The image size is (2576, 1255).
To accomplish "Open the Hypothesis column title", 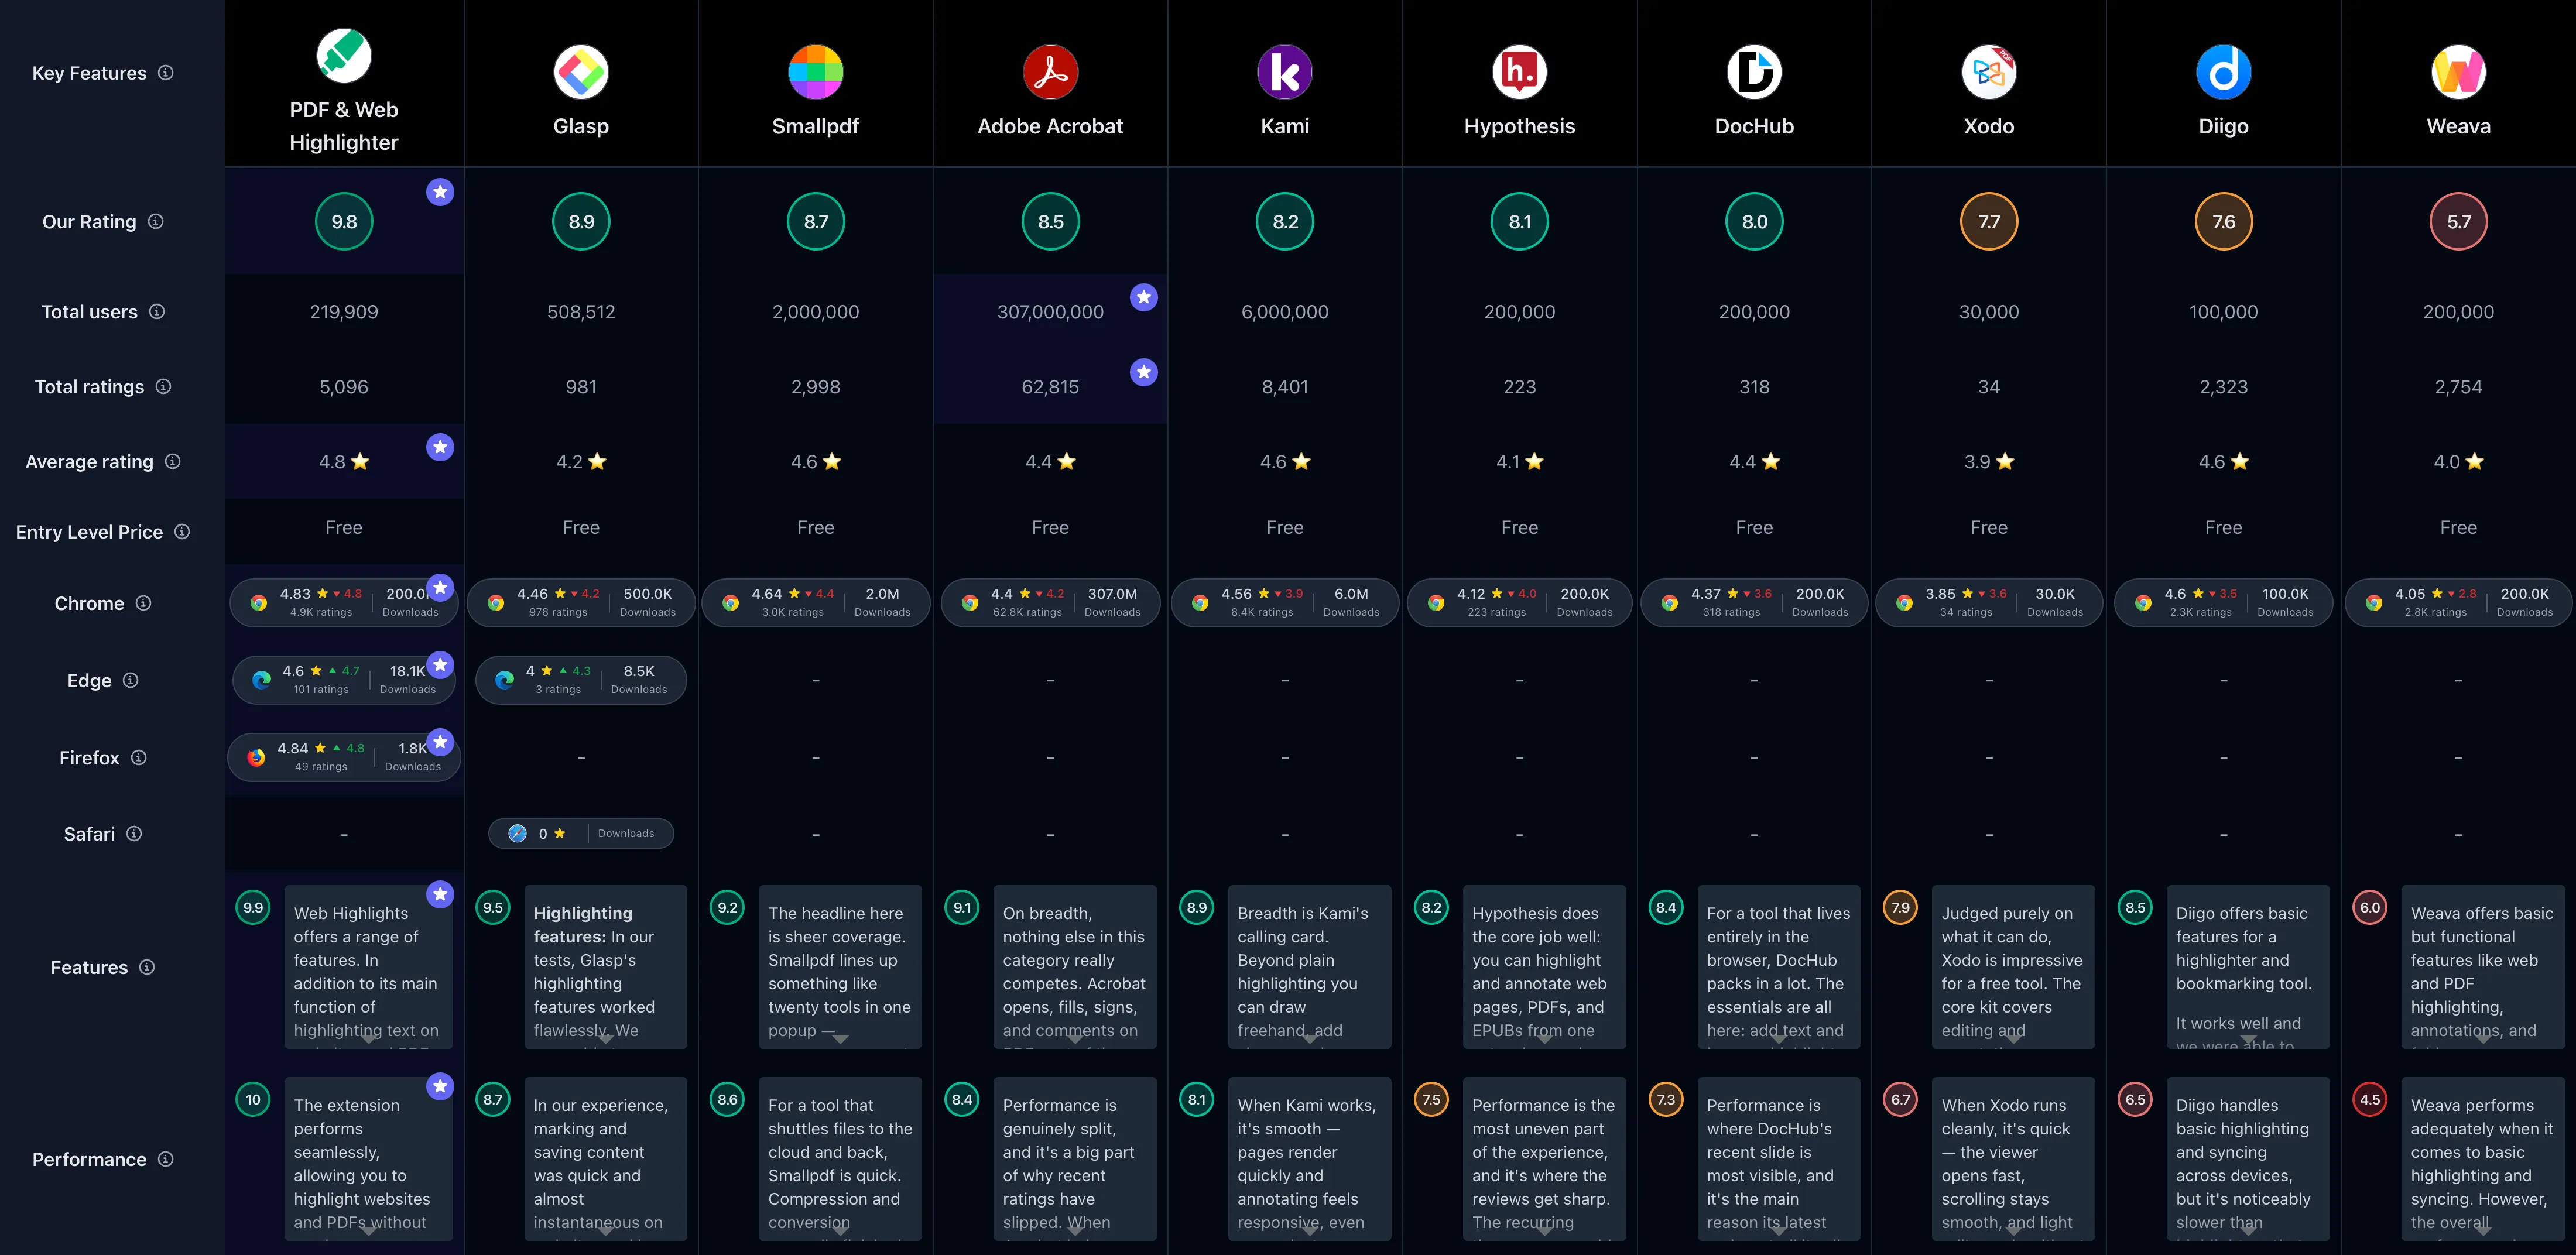I will pyautogui.click(x=1520, y=126).
